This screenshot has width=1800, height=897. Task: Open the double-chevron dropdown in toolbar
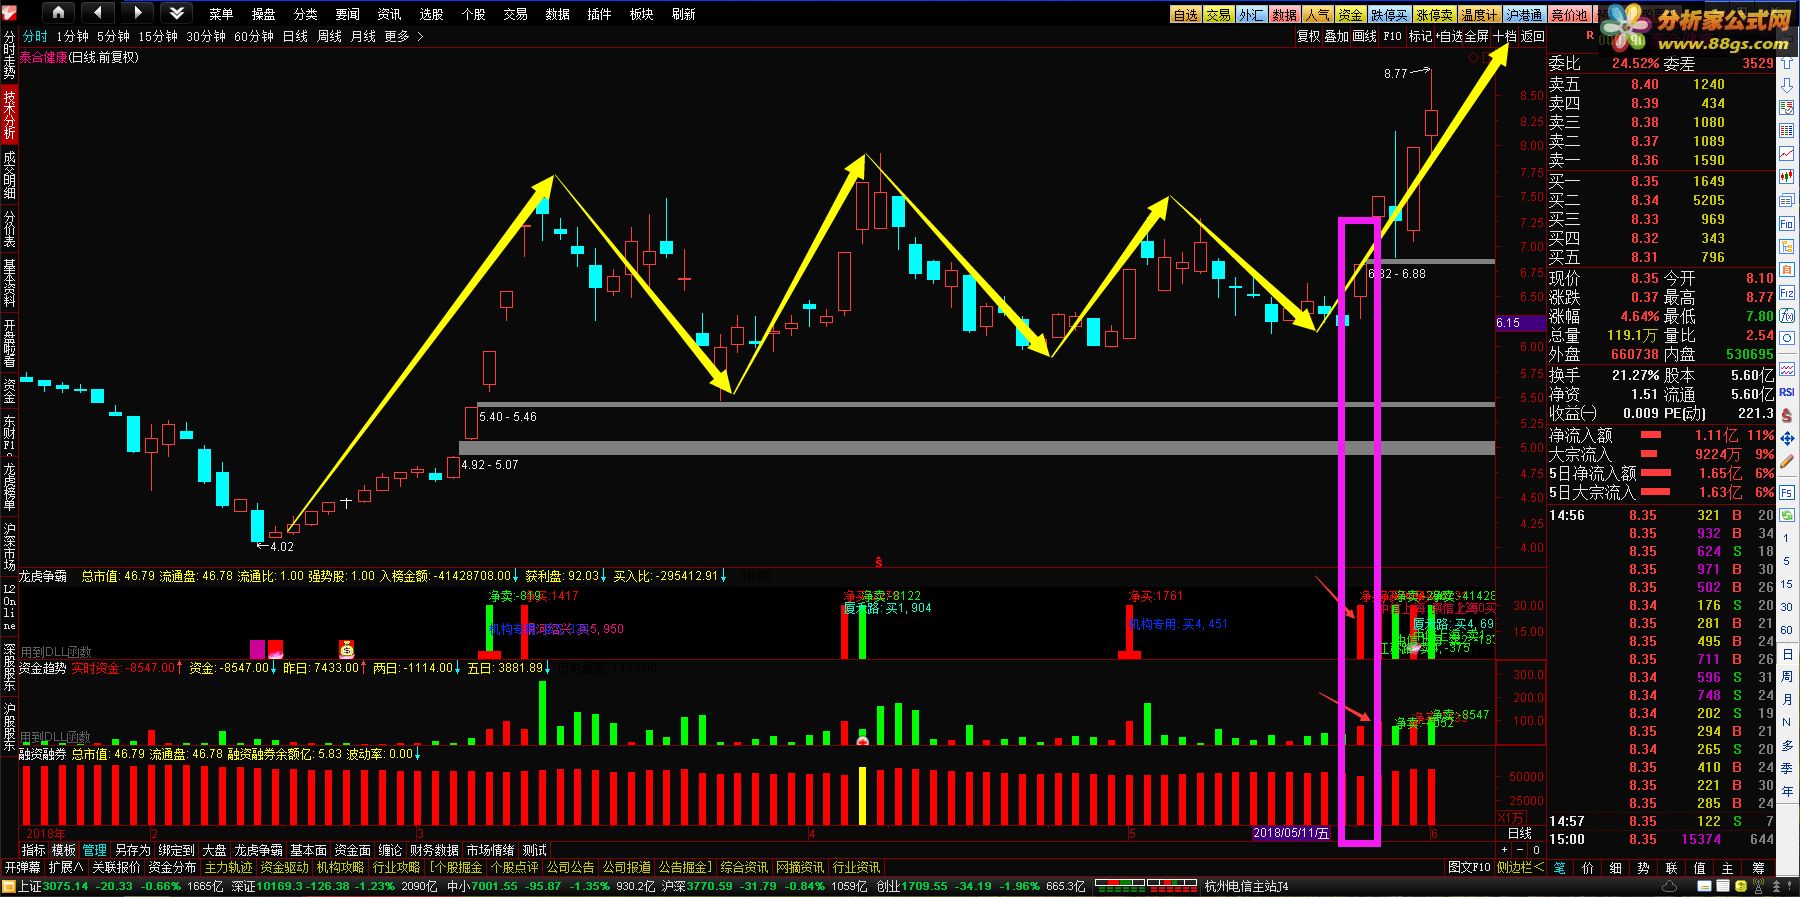pos(177,13)
